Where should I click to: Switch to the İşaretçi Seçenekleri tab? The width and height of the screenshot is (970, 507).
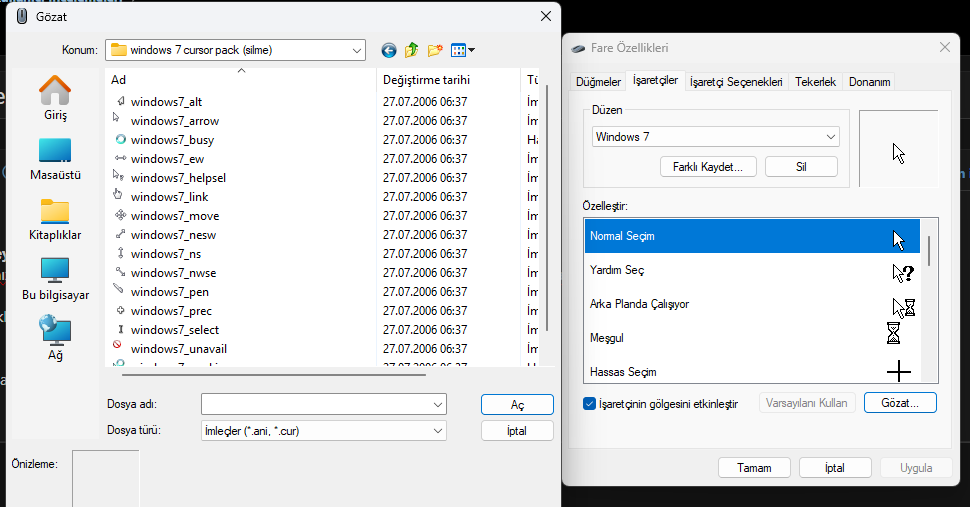(x=736, y=82)
